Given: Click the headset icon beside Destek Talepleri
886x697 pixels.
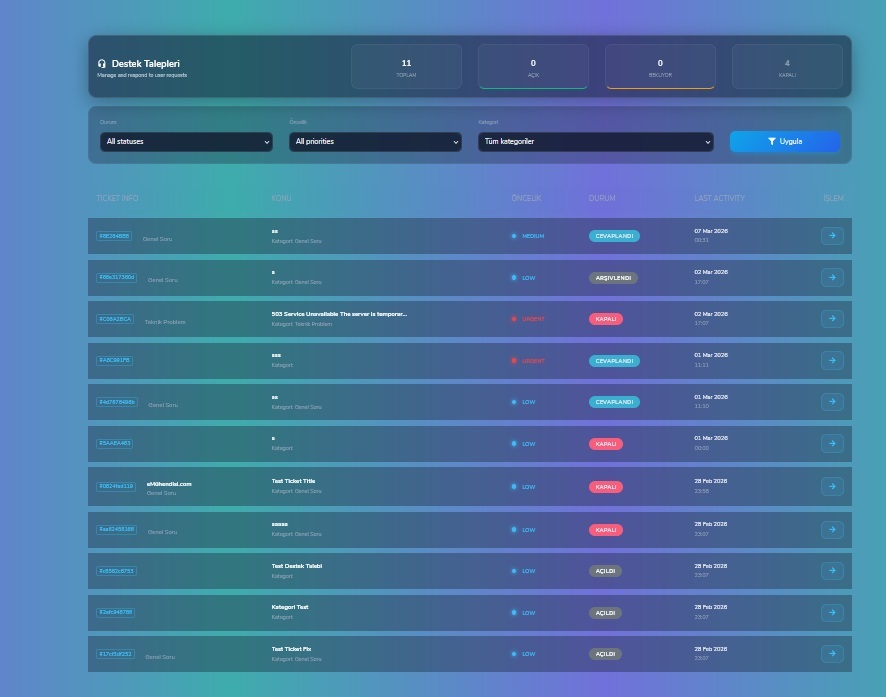Looking at the screenshot, I should tap(102, 64).
